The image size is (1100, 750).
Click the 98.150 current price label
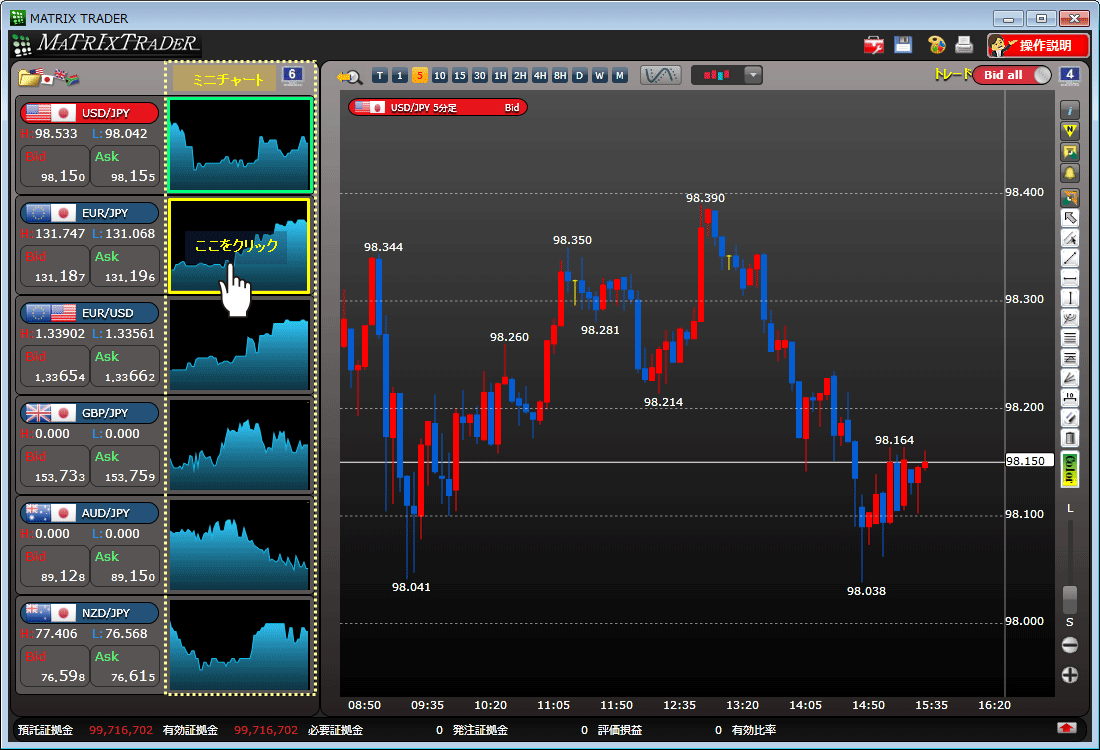tap(1028, 461)
